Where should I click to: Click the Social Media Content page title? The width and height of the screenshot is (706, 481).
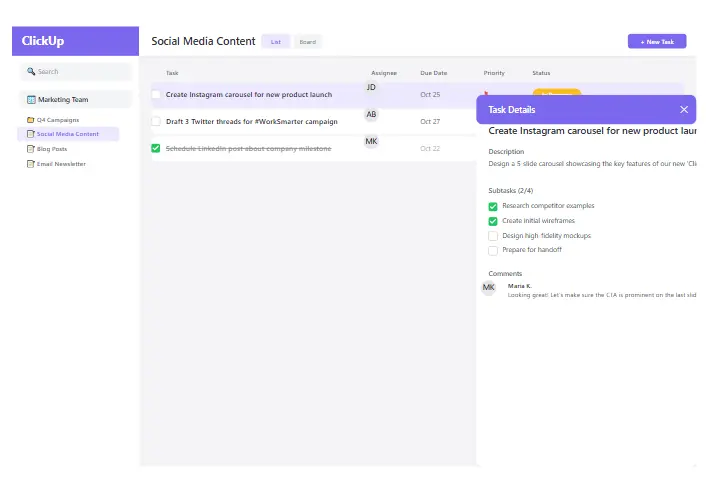[x=203, y=41]
